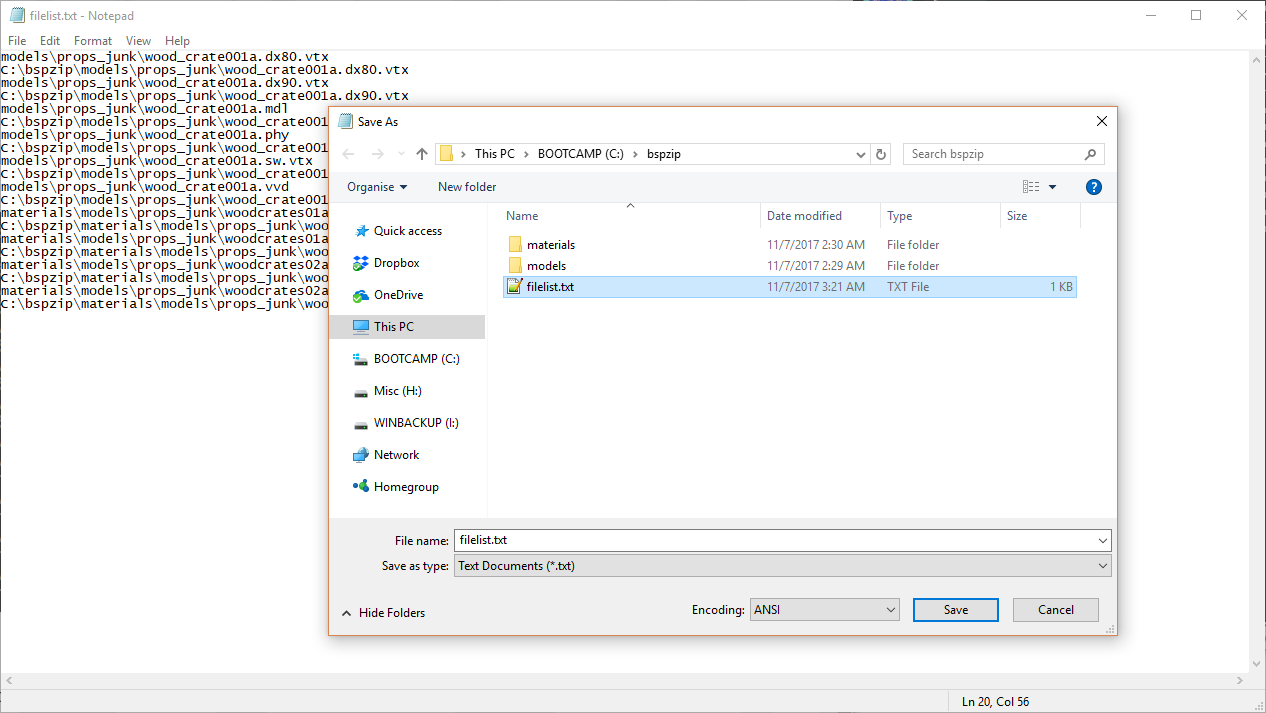This screenshot has height=713, width=1266.
Task: Click the models folder icon
Action: [515, 265]
